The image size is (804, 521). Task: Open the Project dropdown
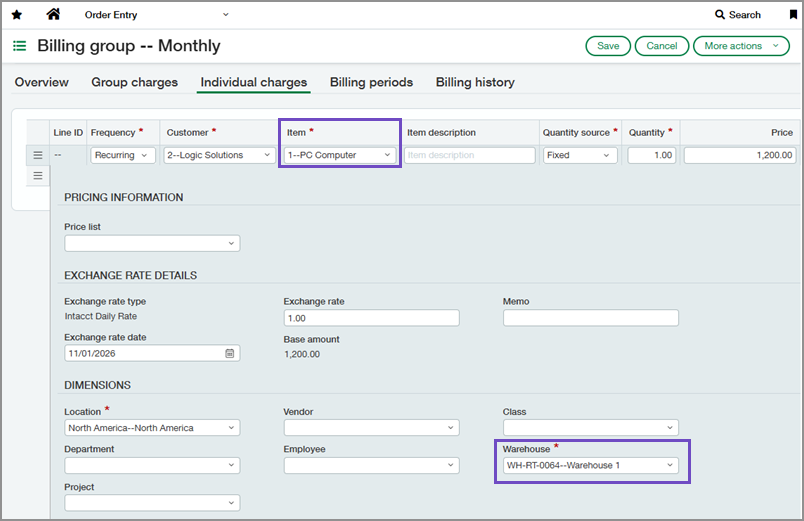(152, 503)
